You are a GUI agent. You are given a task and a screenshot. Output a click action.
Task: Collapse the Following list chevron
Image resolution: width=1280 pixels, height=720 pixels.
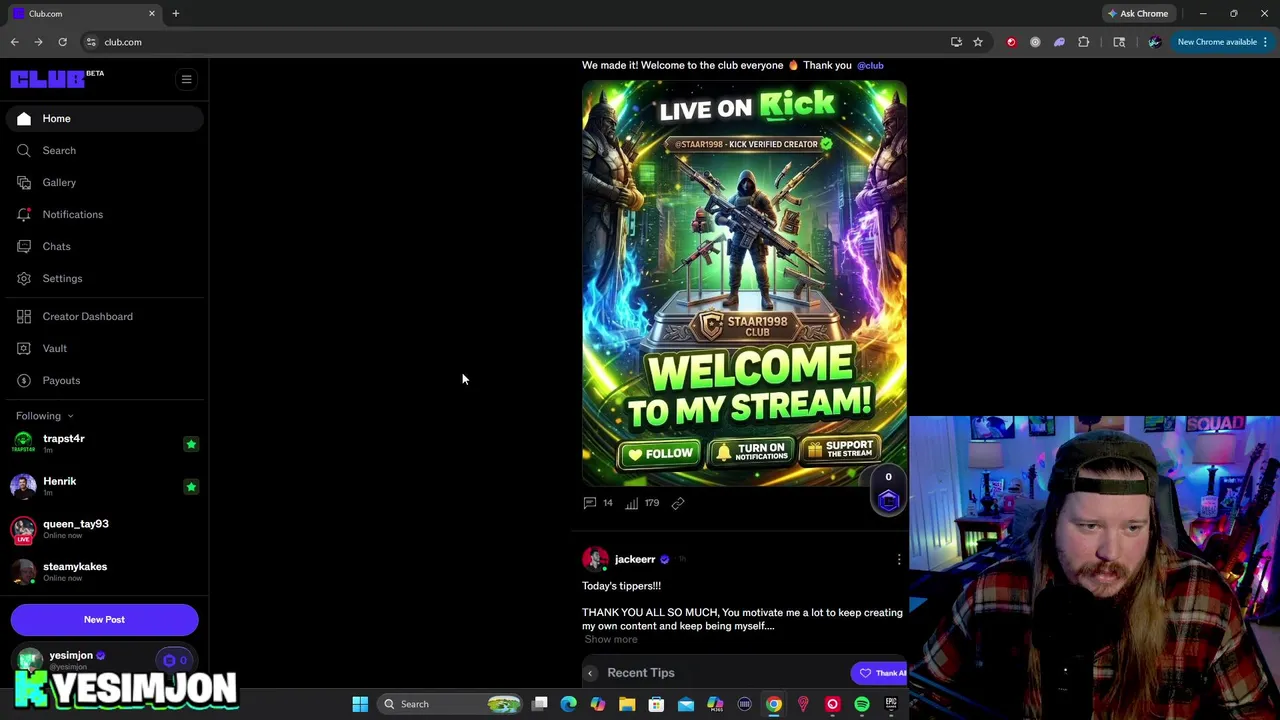70,416
